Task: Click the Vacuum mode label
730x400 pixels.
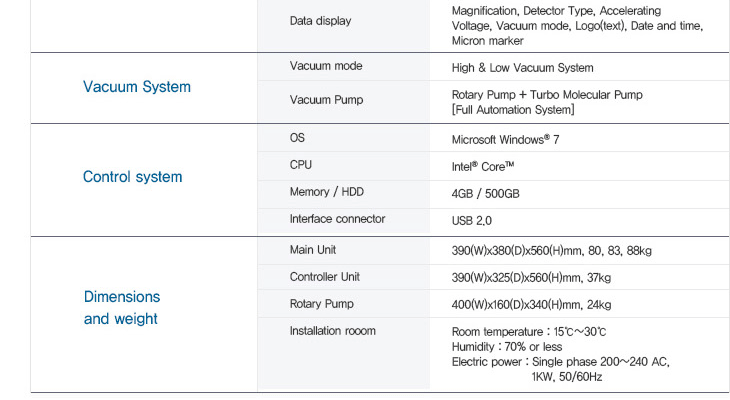Action: pyautogui.click(x=326, y=66)
